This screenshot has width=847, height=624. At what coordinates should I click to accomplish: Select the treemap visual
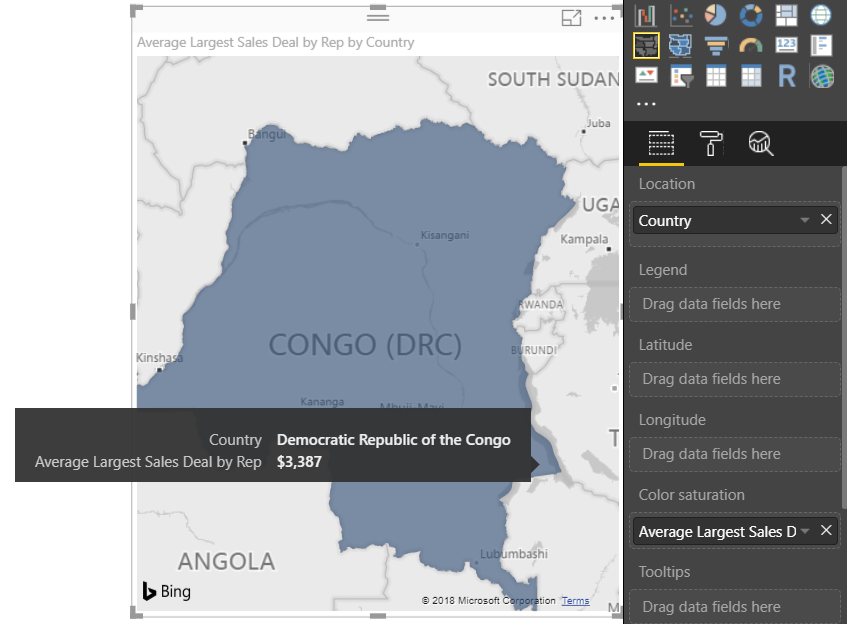tap(786, 15)
